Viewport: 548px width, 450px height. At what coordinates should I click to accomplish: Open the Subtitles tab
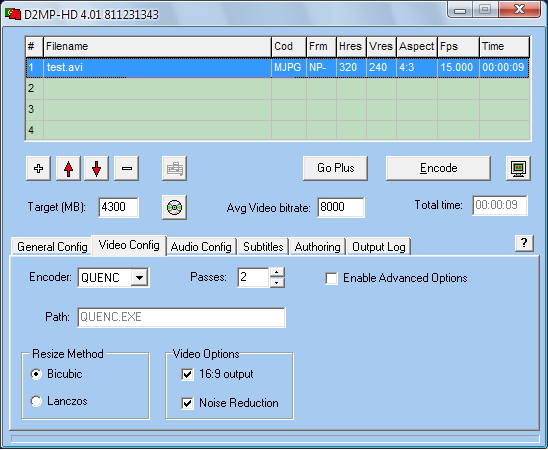click(263, 247)
